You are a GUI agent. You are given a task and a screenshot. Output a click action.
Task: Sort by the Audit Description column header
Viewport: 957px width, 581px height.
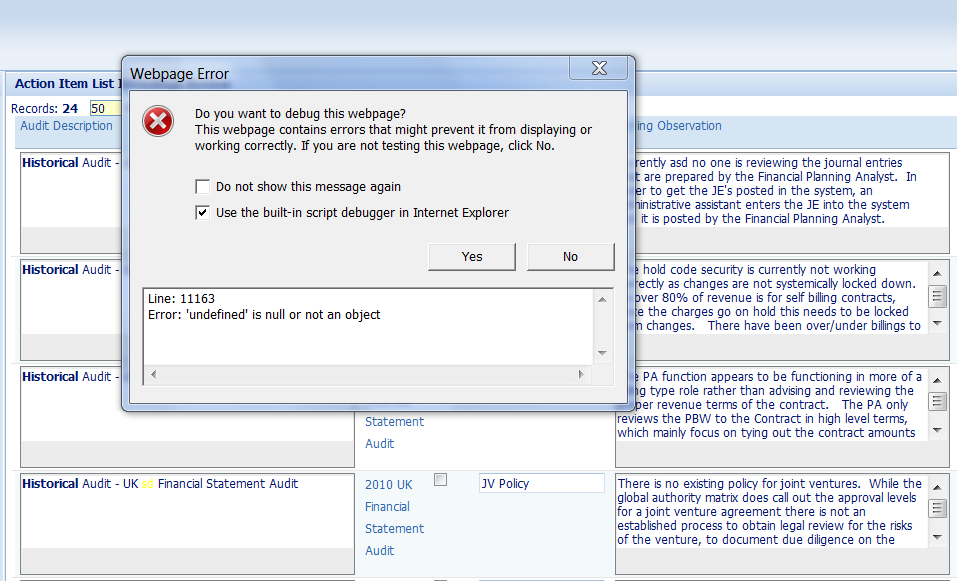67,126
